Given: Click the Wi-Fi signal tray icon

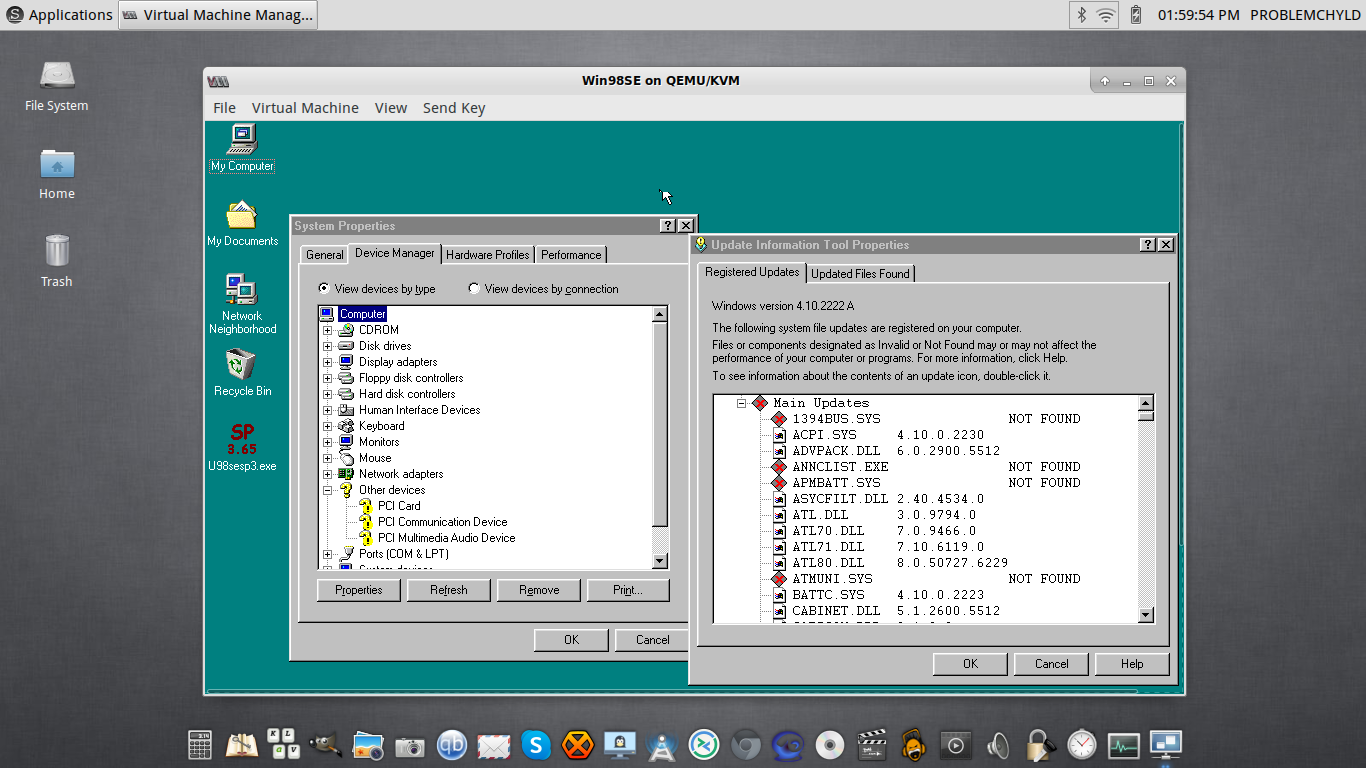Looking at the screenshot, I should (1105, 15).
